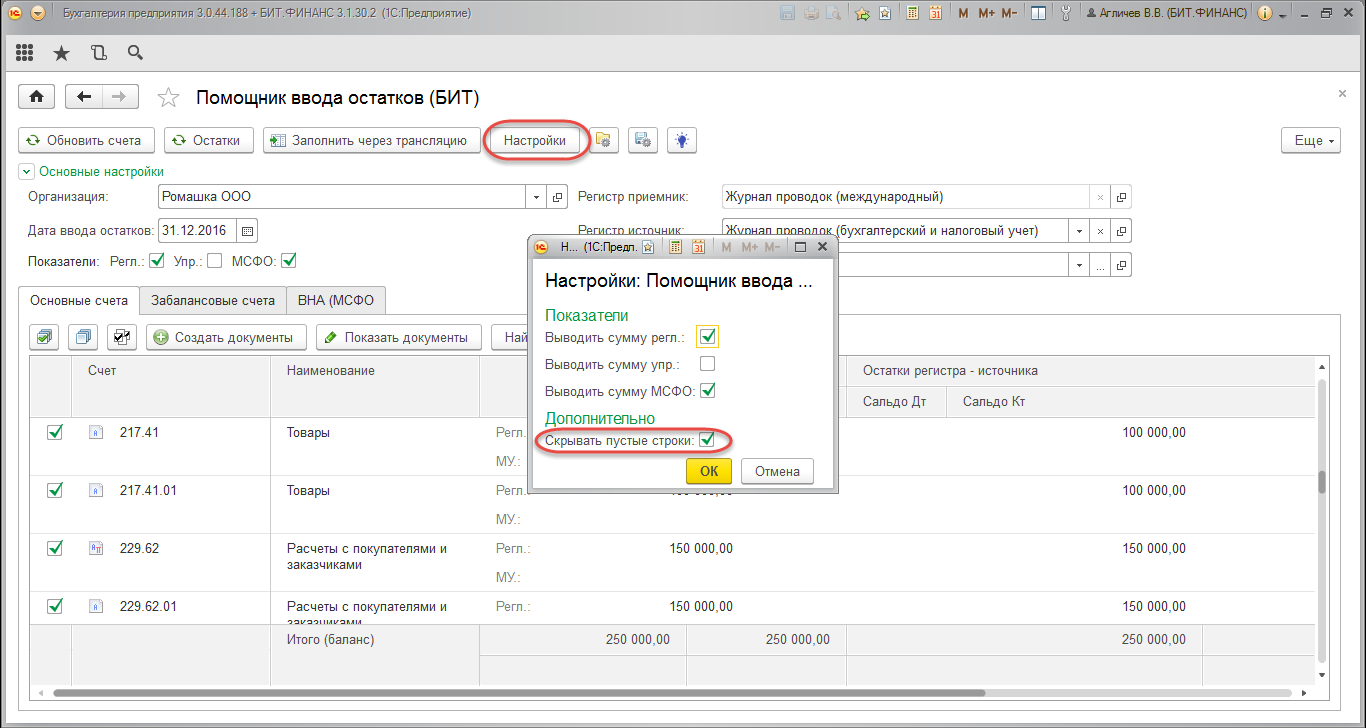The height and width of the screenshot is (728, 1366).
Task: Click the add-to-favorites star-arrow icon in title bar
Action: (x=862, y=14)
